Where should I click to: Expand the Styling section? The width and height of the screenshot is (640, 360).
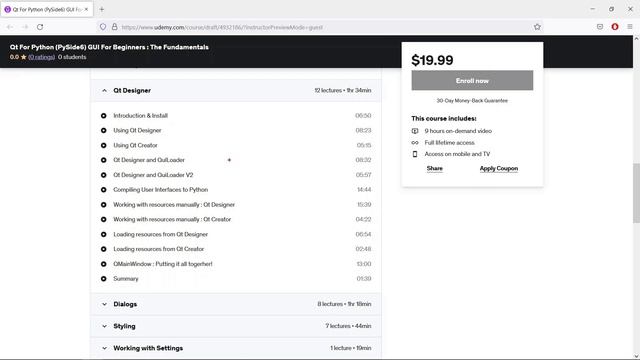pos(236,326)
